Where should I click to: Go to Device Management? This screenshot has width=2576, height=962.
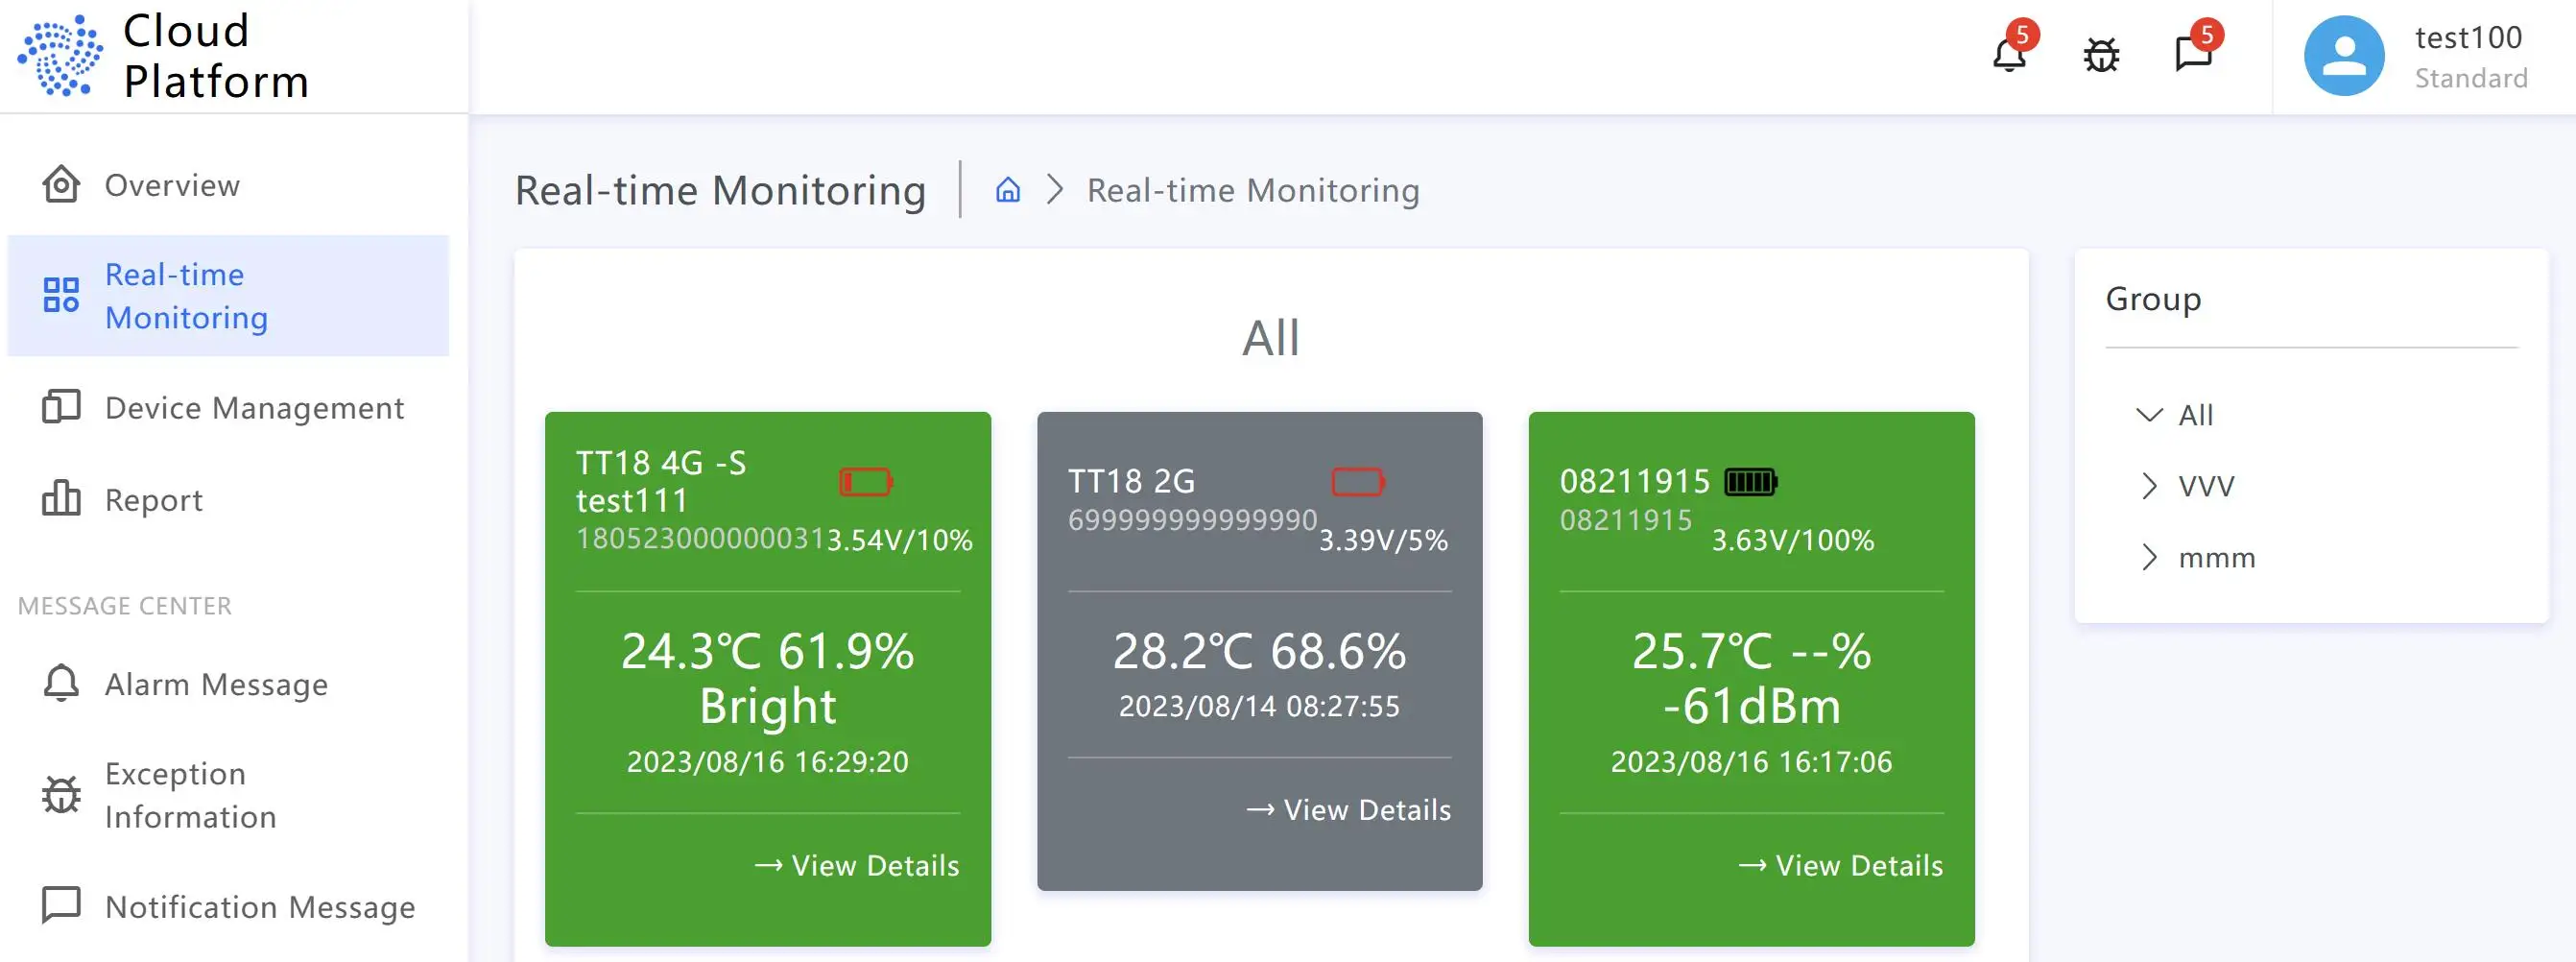[x=254, y=408]
